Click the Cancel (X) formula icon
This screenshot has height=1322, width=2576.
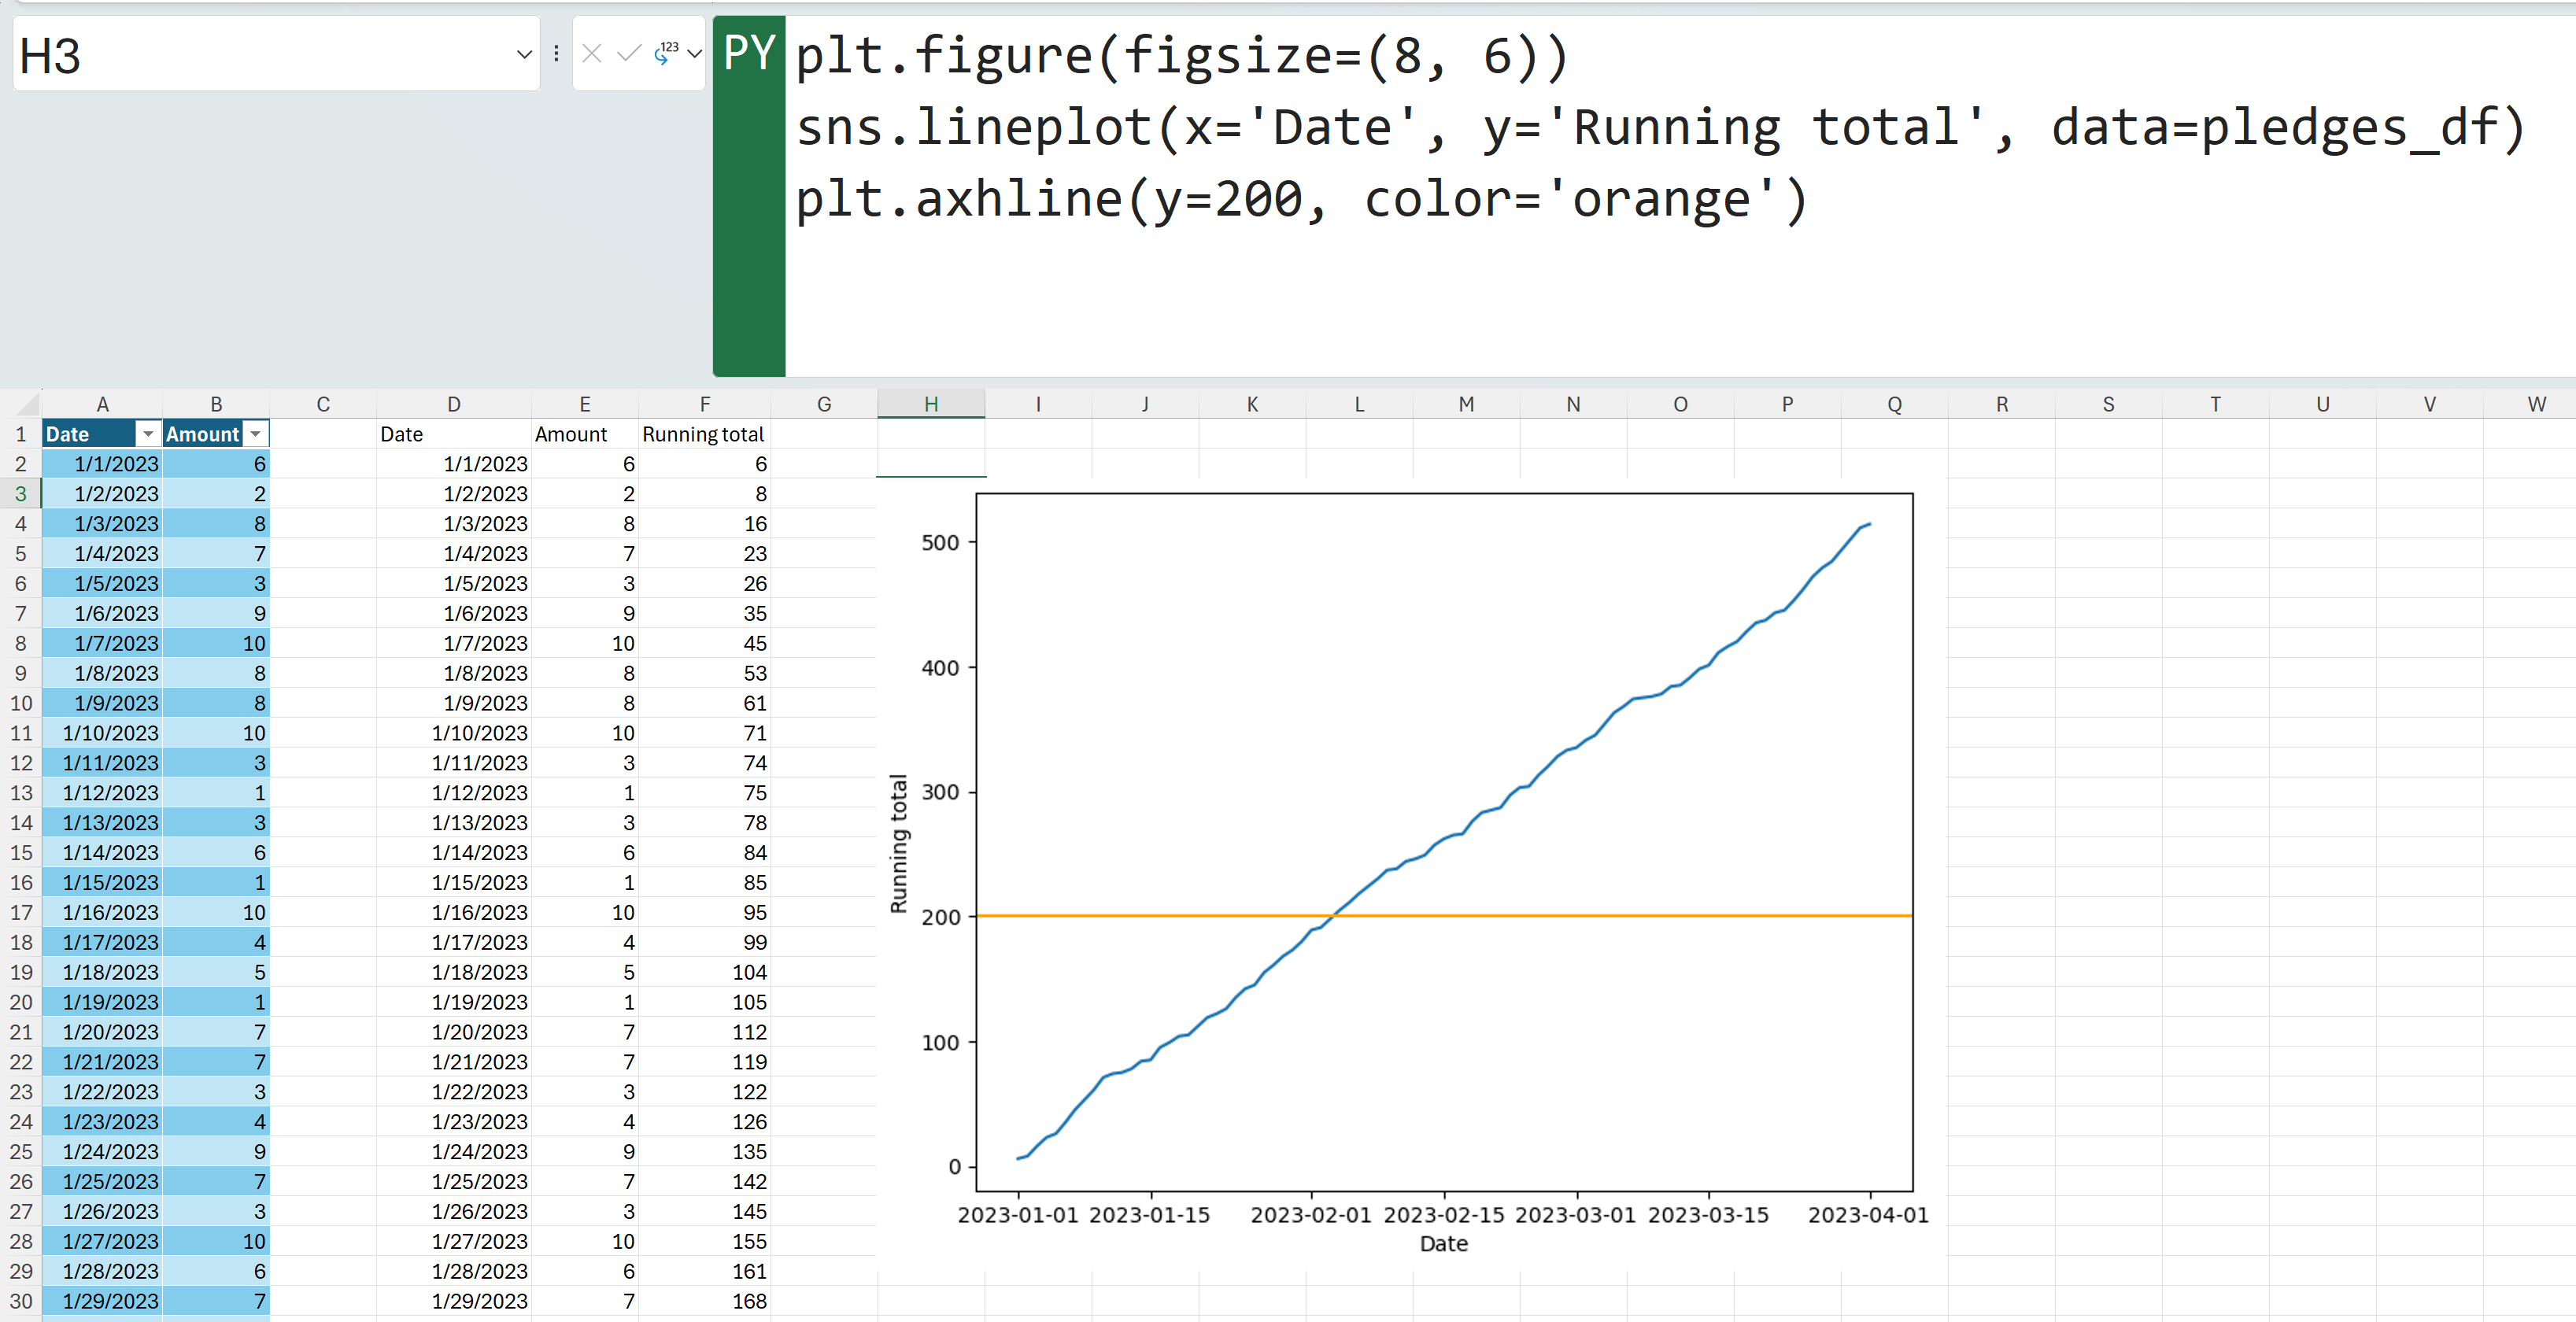coord(591,54)
